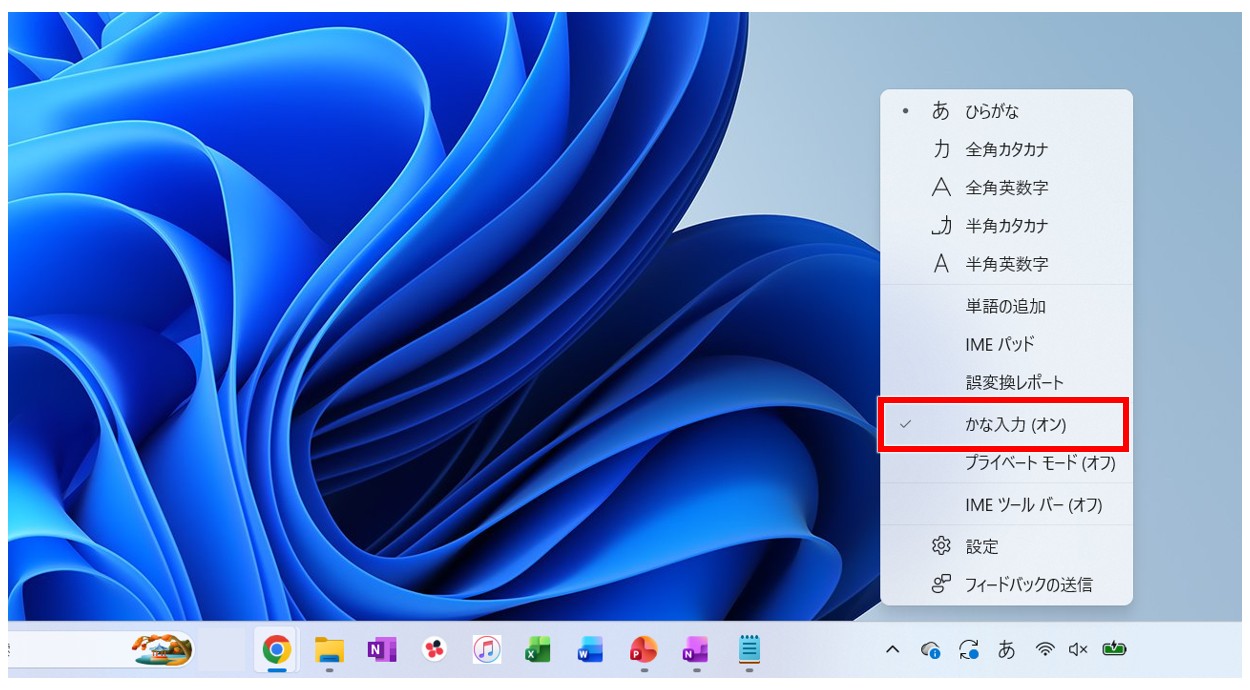Open Google Chrome from the taskbar
The height and width of the screenshot is (690, 1250).
click(277, 651)
